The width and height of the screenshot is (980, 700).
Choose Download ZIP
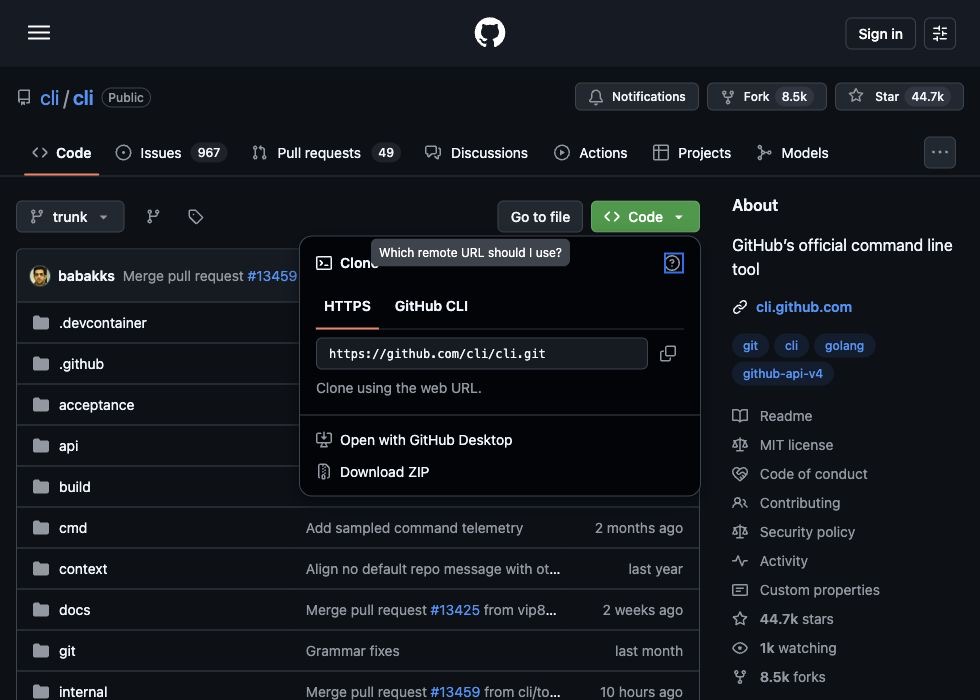pyautogui.click(x=373, y=472)
